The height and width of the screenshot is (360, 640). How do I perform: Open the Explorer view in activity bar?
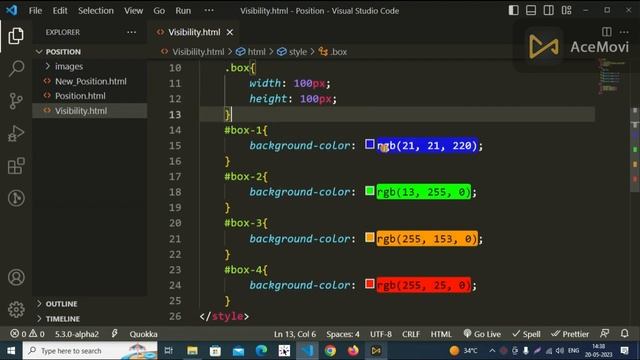pyautogui.click(x=16, y=36)
